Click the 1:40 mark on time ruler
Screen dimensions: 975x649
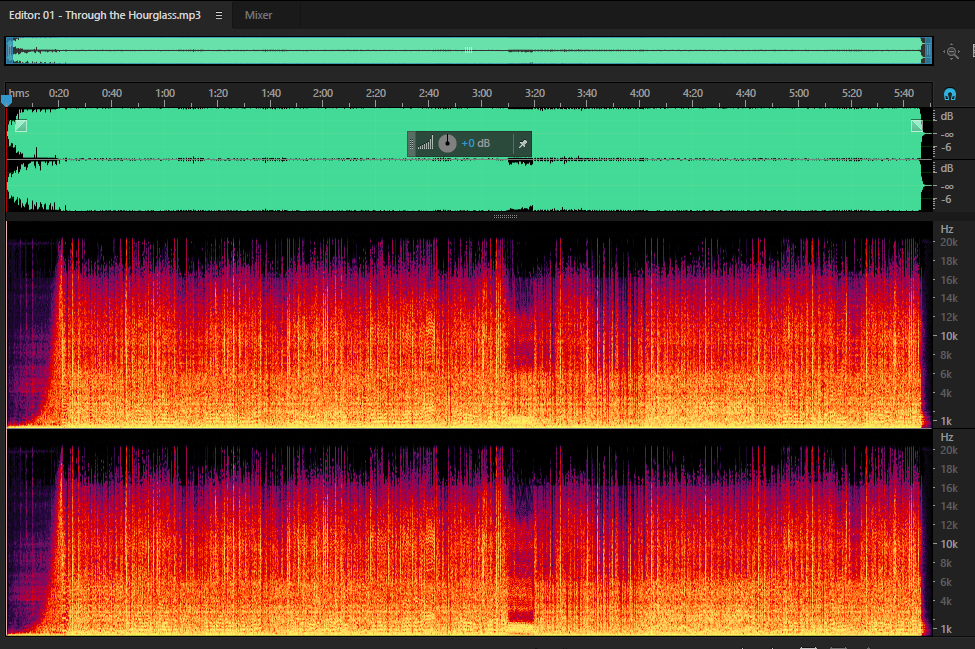[x=270, y=93]
